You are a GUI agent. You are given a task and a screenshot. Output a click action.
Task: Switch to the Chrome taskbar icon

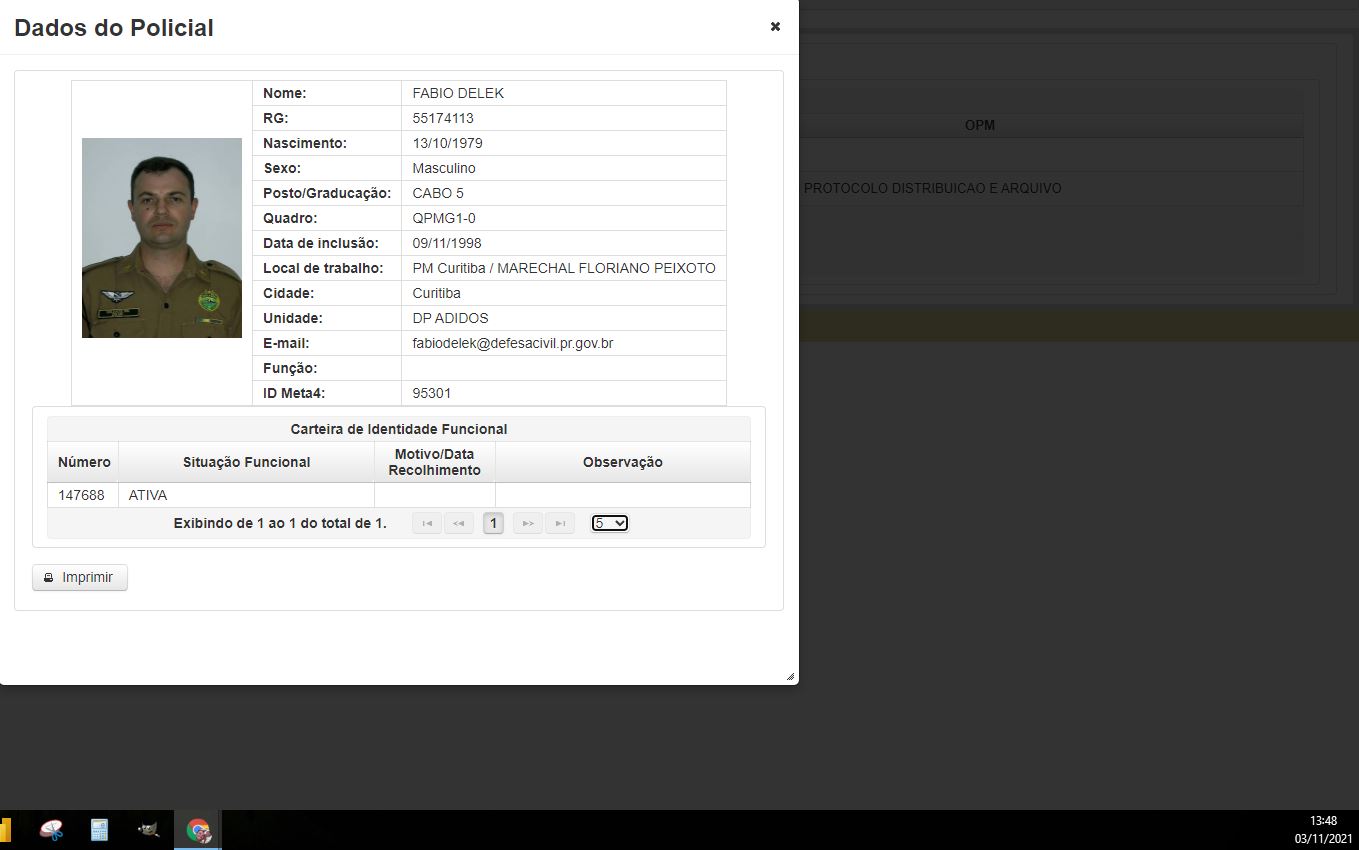(x=198, y=830)
